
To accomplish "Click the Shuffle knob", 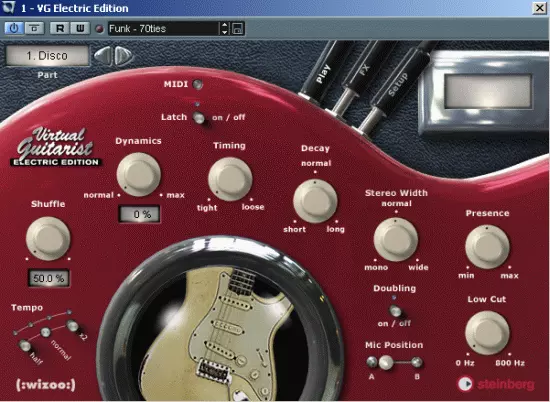I will pos(48,239).
